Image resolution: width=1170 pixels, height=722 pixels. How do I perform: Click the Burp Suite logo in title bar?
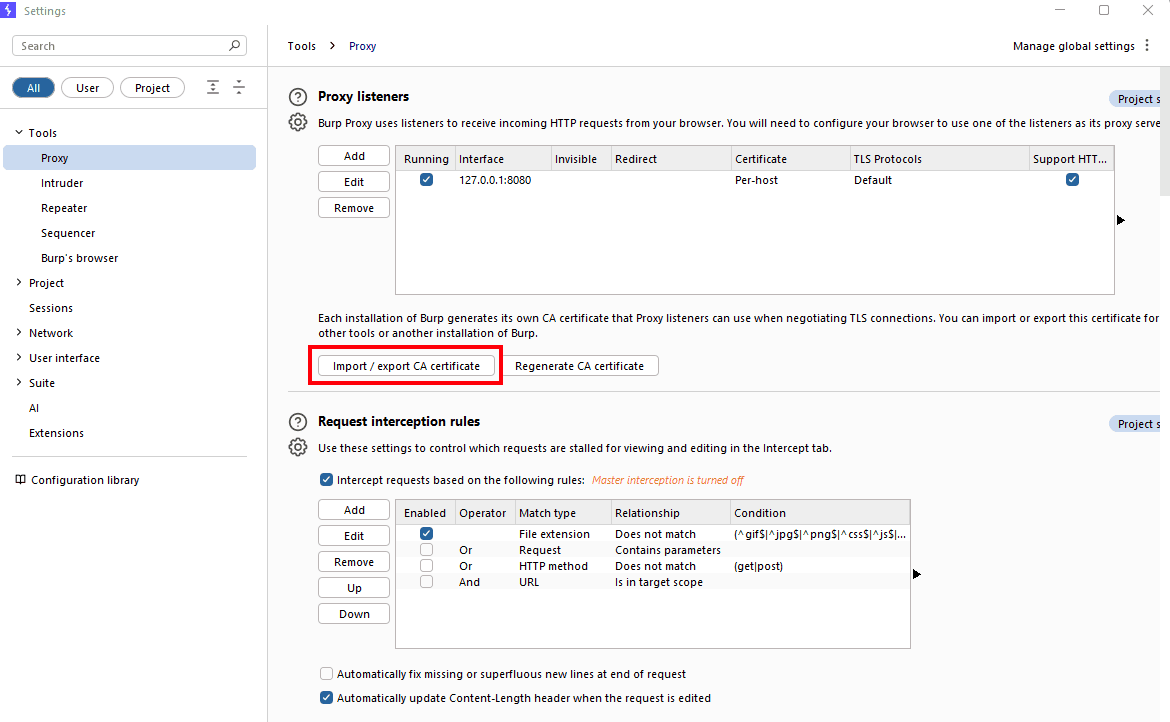click(x=10, y=10)
